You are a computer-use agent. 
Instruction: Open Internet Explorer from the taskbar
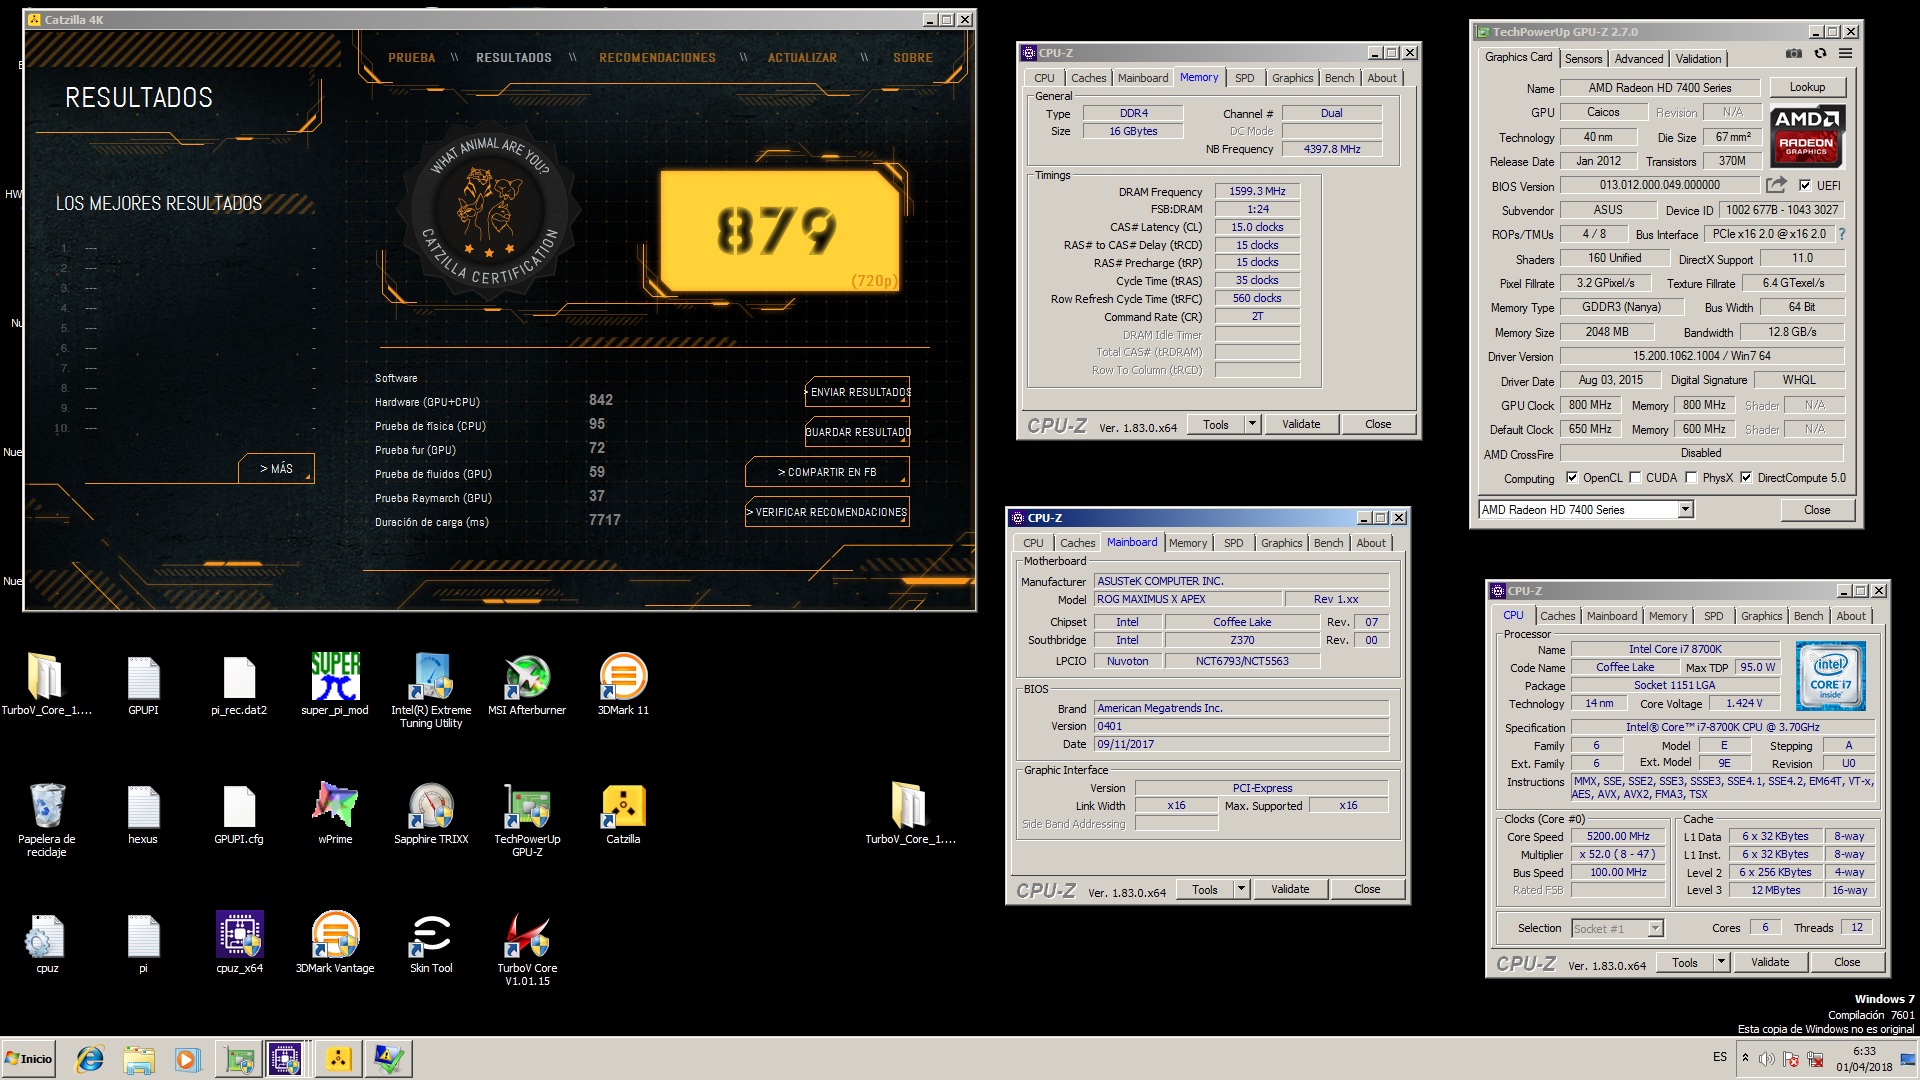[90, 1059]
